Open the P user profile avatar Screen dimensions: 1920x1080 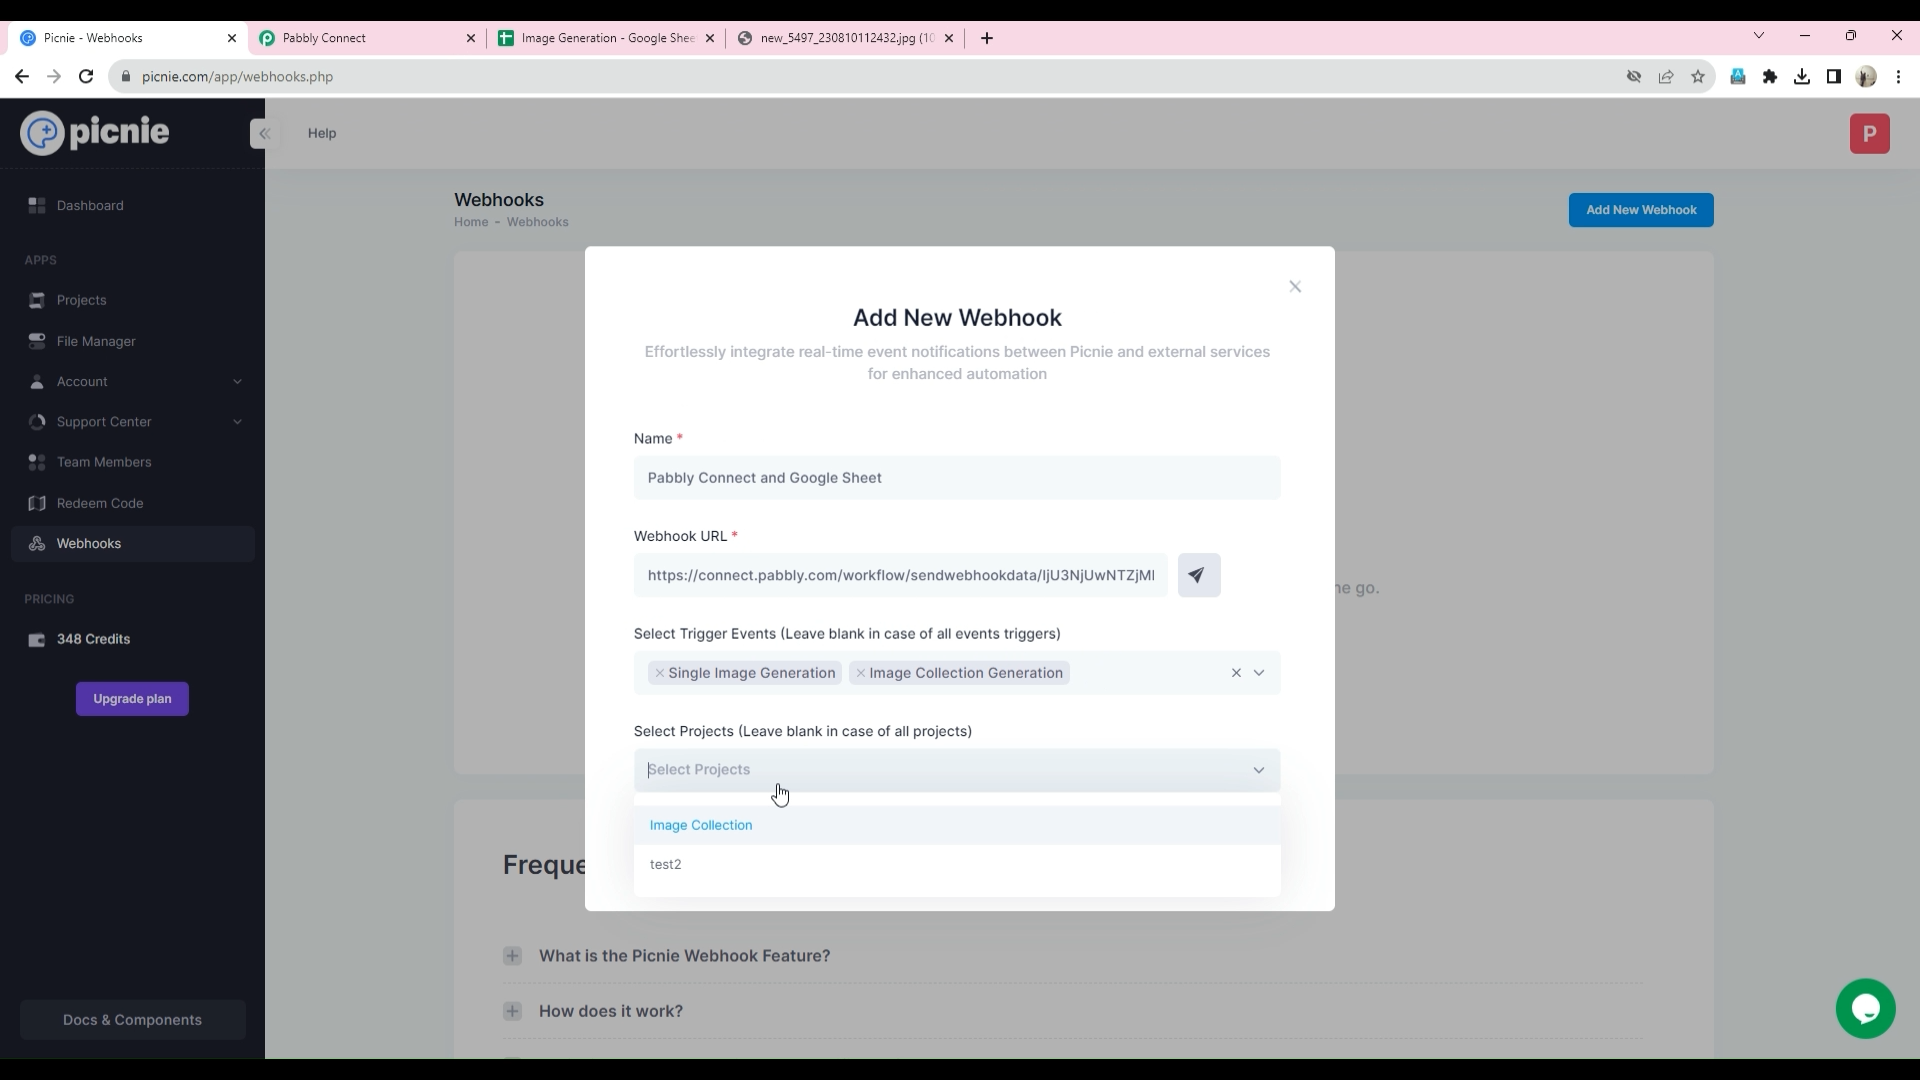pos(1869,134)
